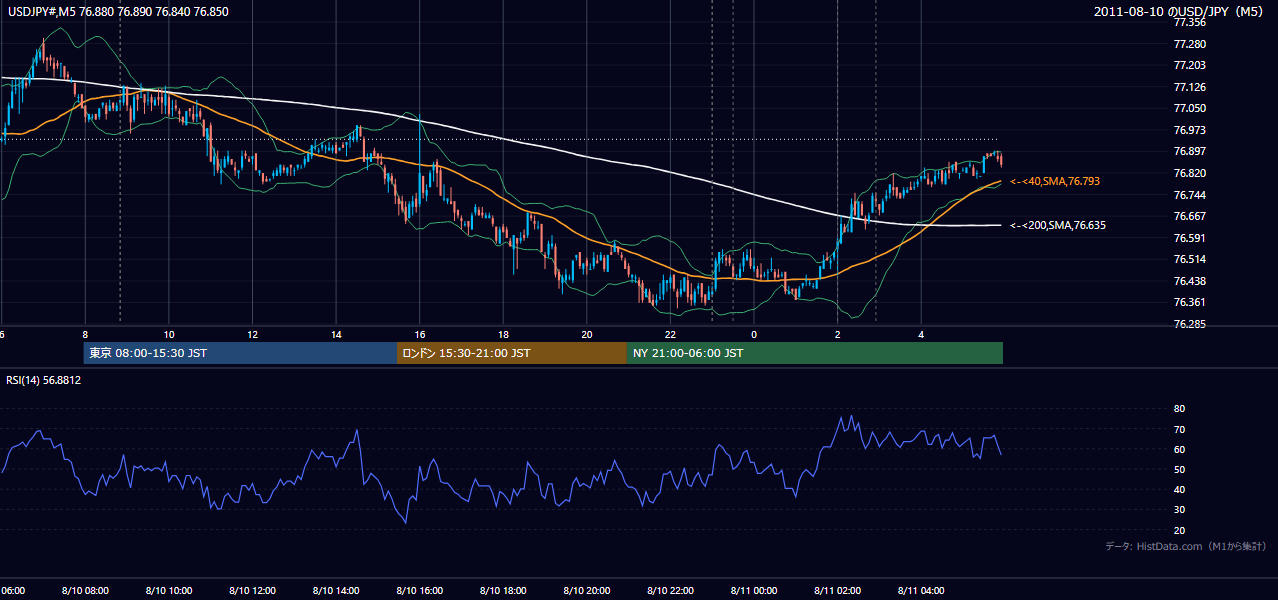The image size is (1278, 600).
Task: Click price axis value 76.897
Action: click(x=1190, y=151)
